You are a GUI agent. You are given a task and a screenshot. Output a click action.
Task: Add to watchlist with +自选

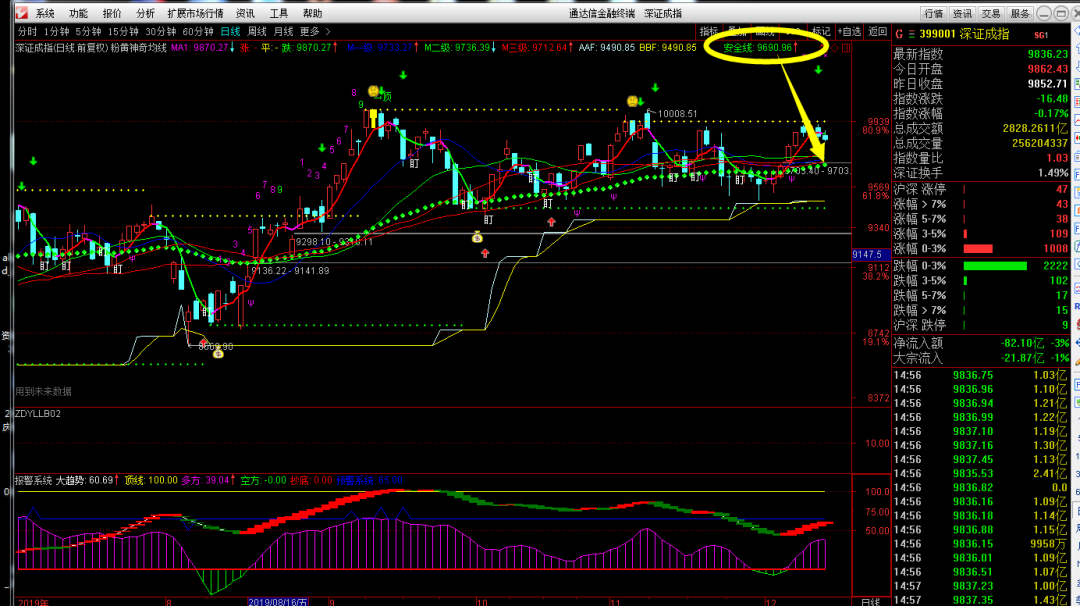[x=849, y=31]
